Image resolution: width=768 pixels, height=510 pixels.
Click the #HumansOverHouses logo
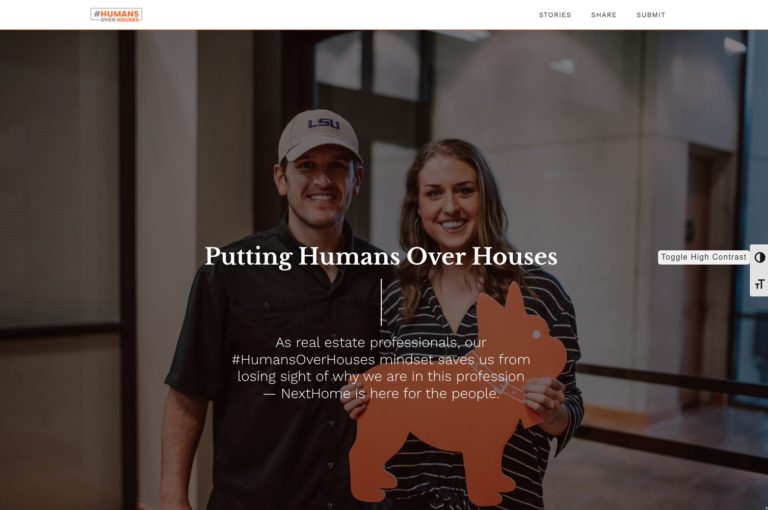[x=116, y=15]
